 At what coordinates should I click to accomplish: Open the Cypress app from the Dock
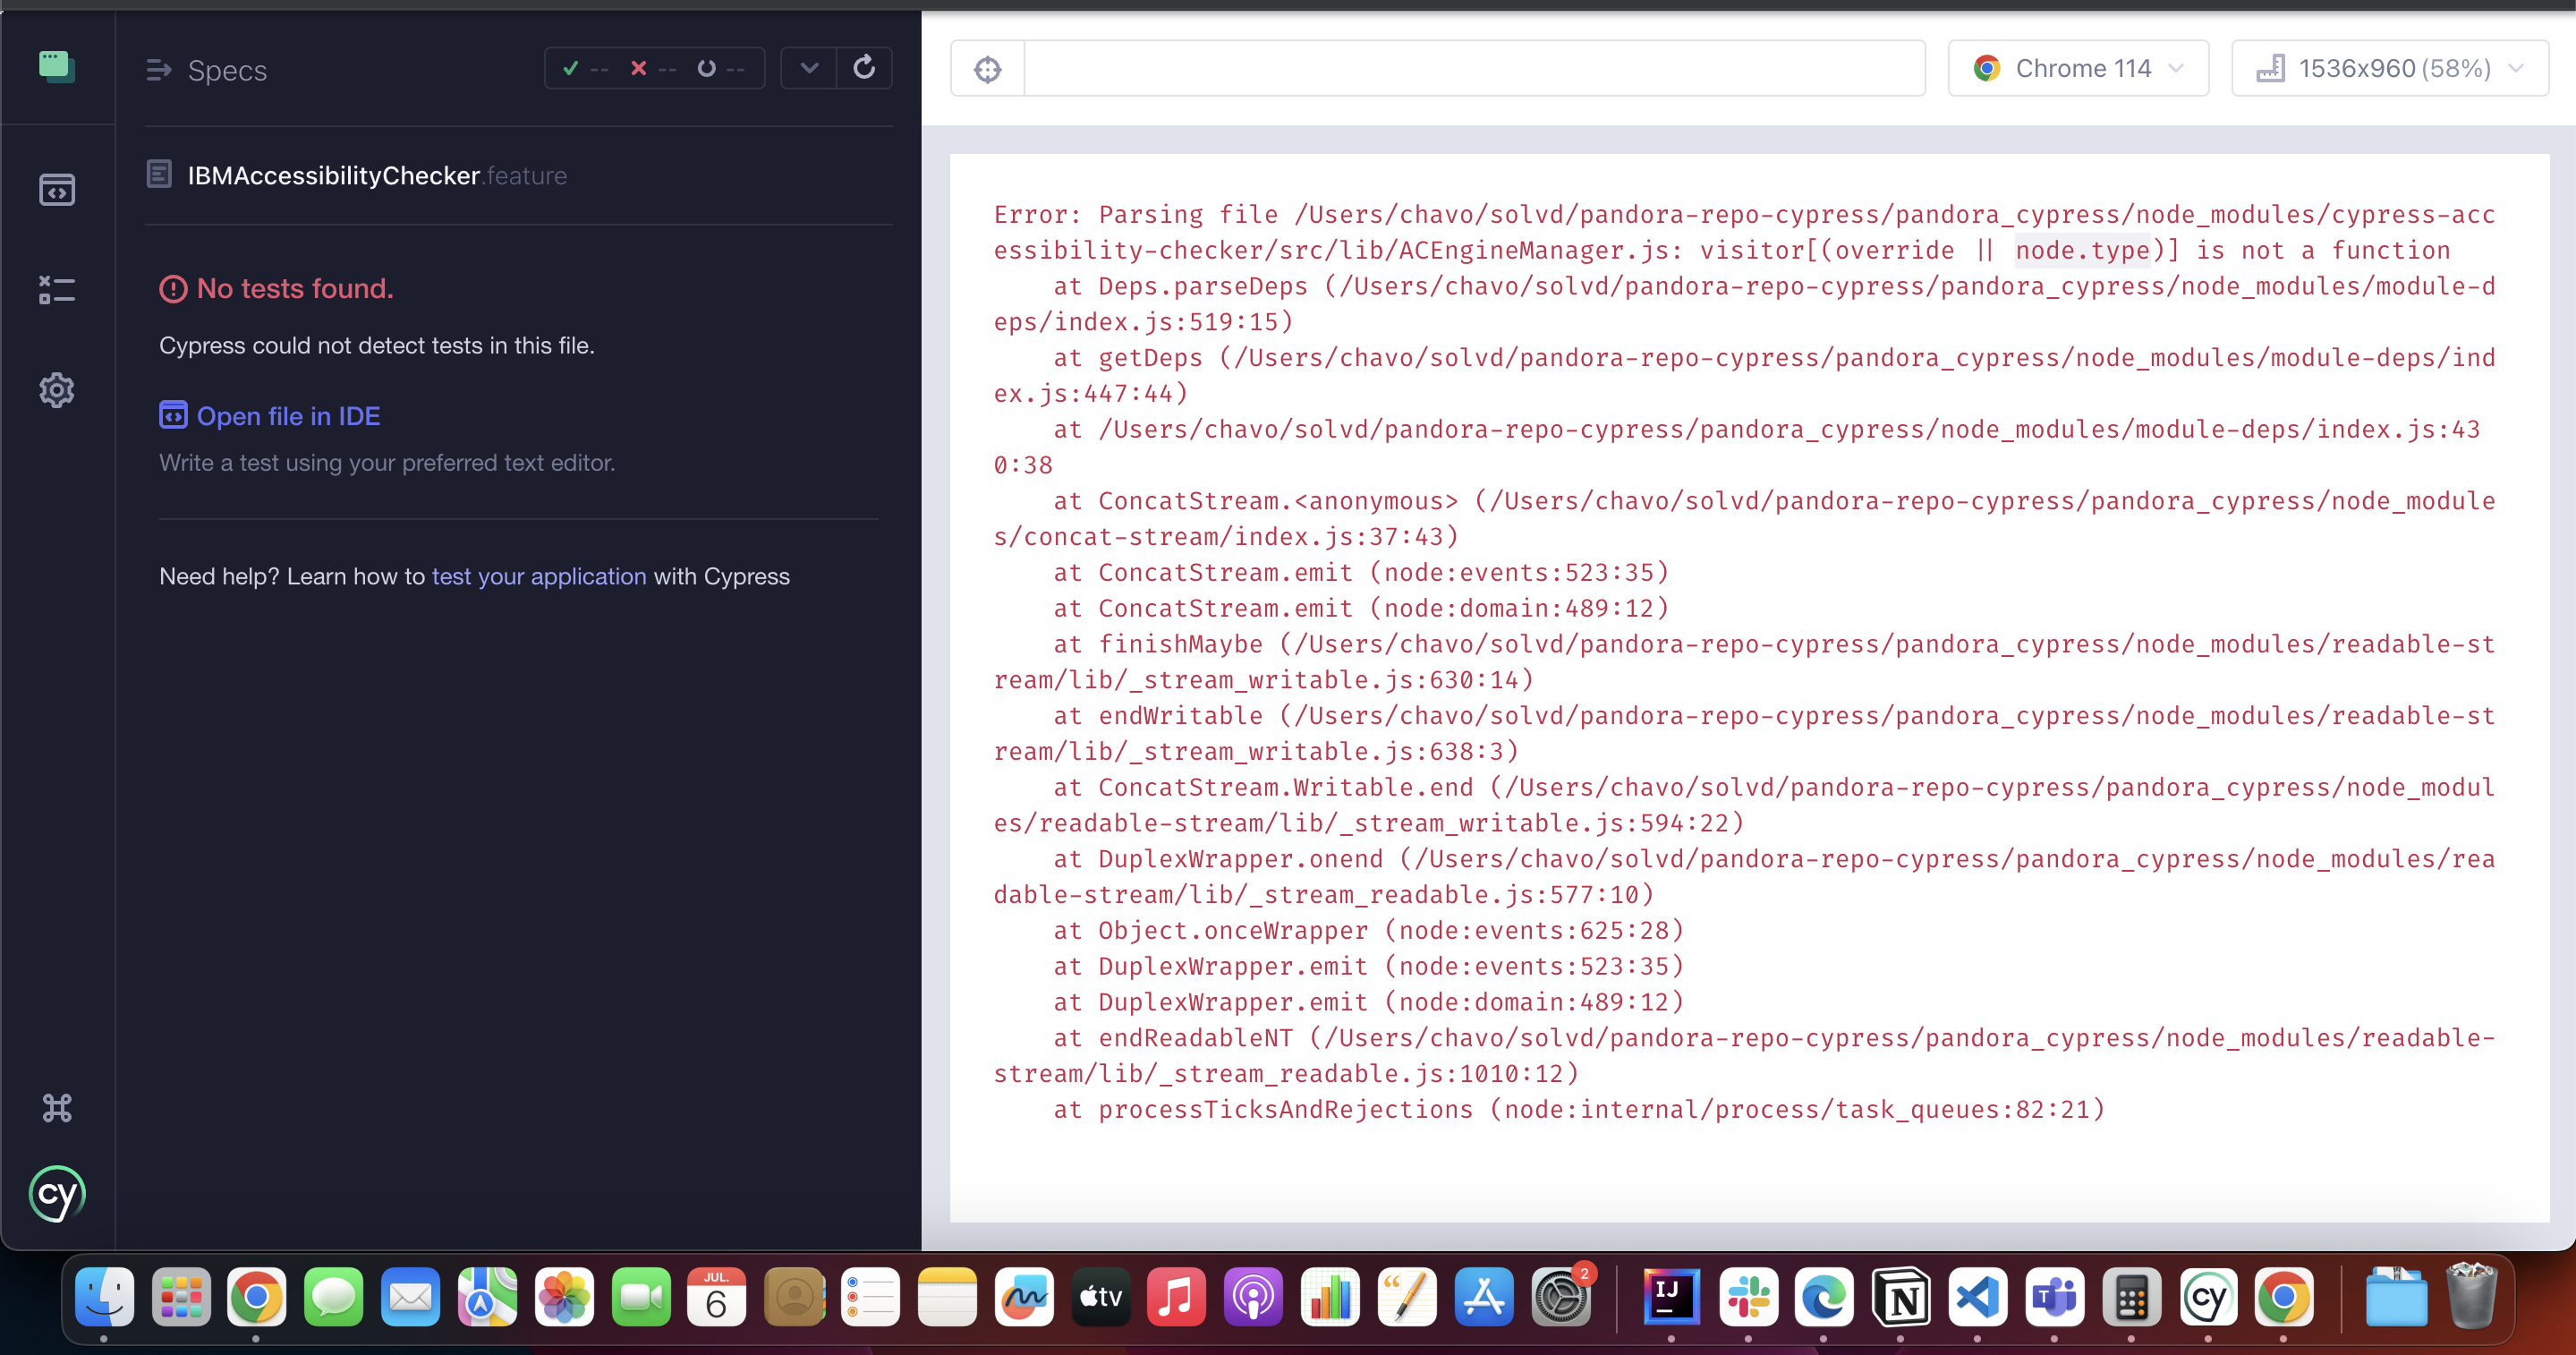click(x=2208, y=1297)
